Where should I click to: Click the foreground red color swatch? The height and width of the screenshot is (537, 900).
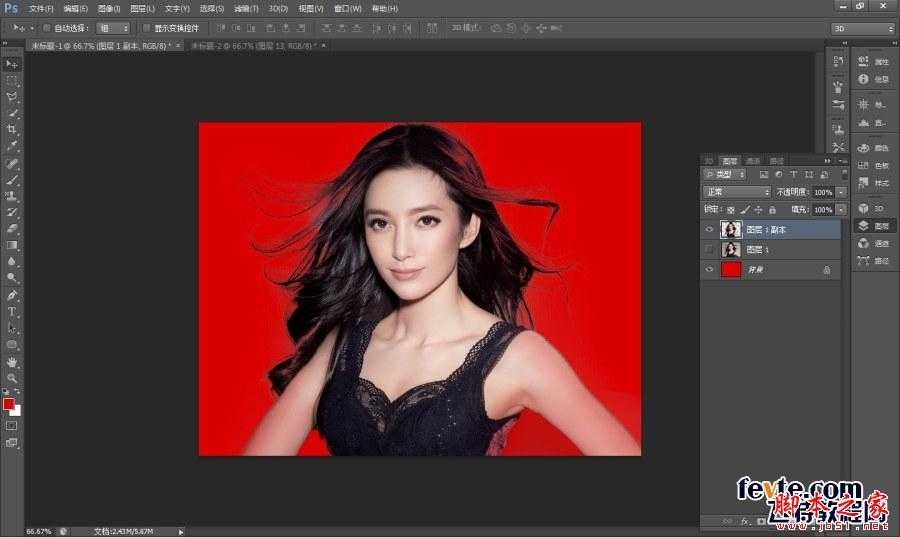click(x=8, y=404)
